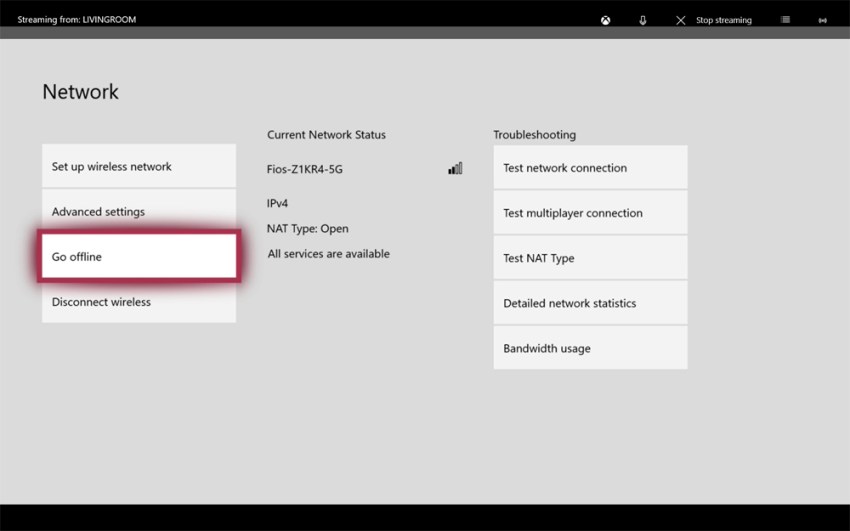The image size is (850, 531).
Task: Open Bandwidth usage
Action: (x=590, y=348)
